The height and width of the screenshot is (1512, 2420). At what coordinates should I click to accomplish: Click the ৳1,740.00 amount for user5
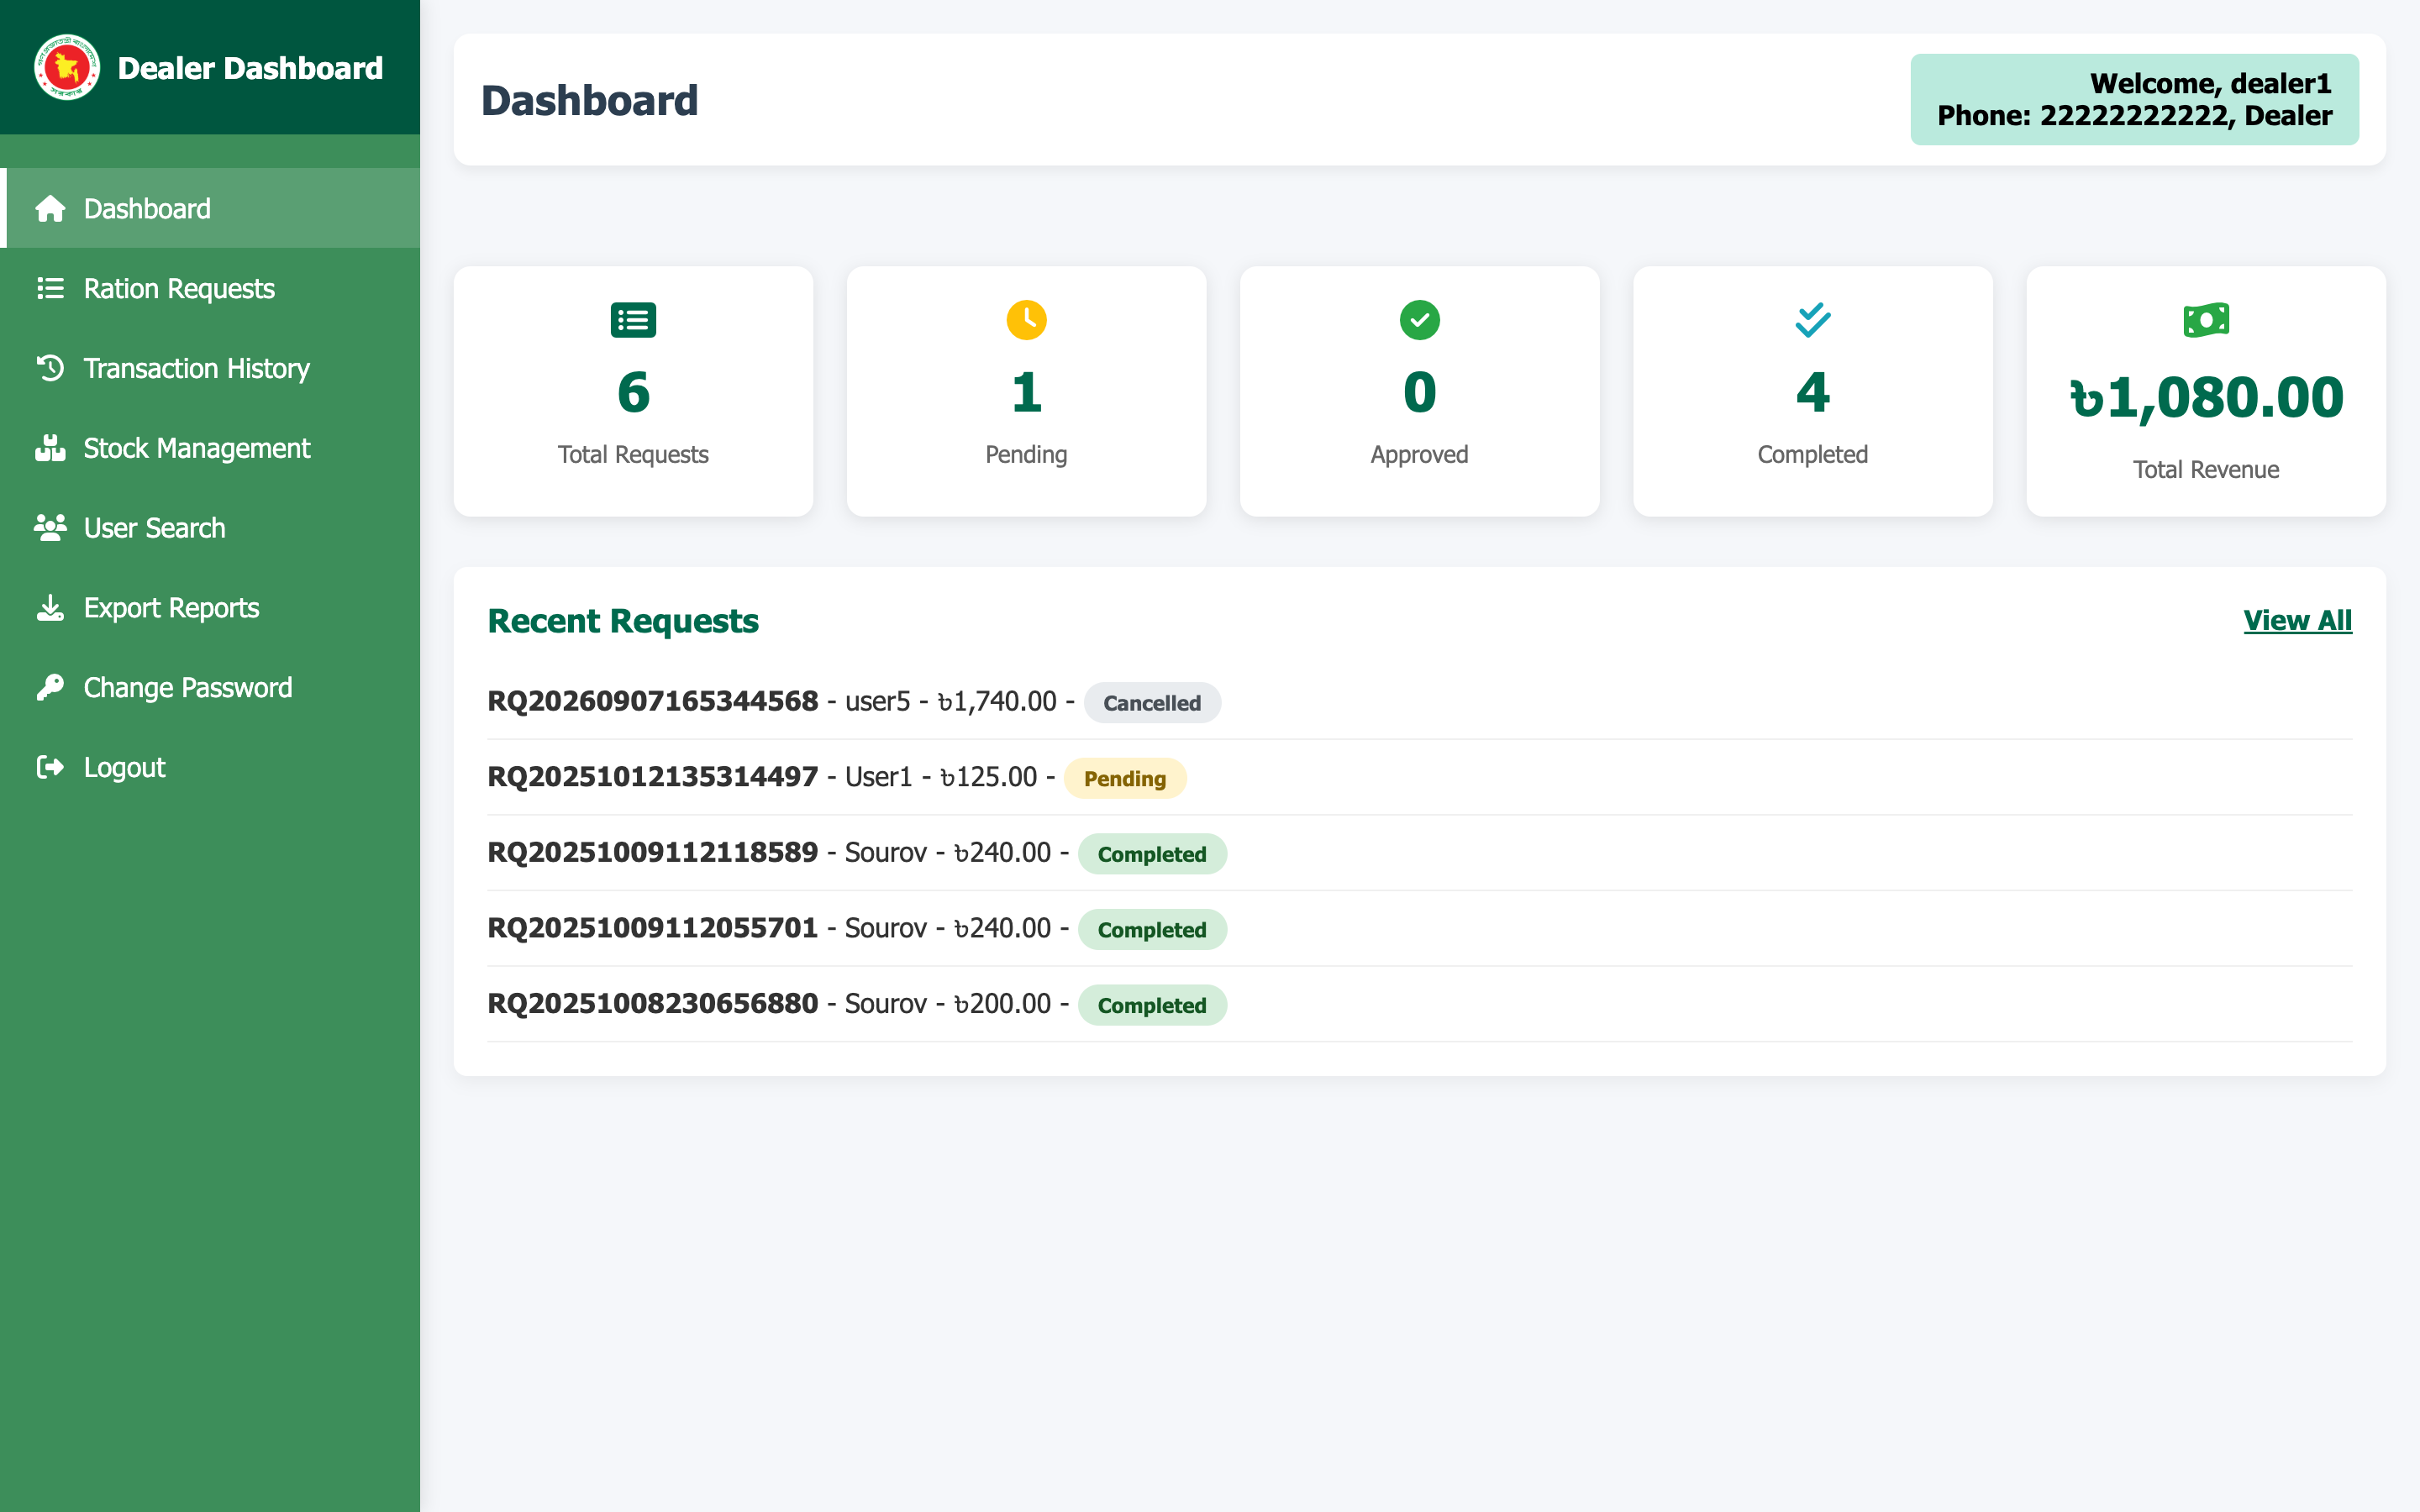pos(997,702)
